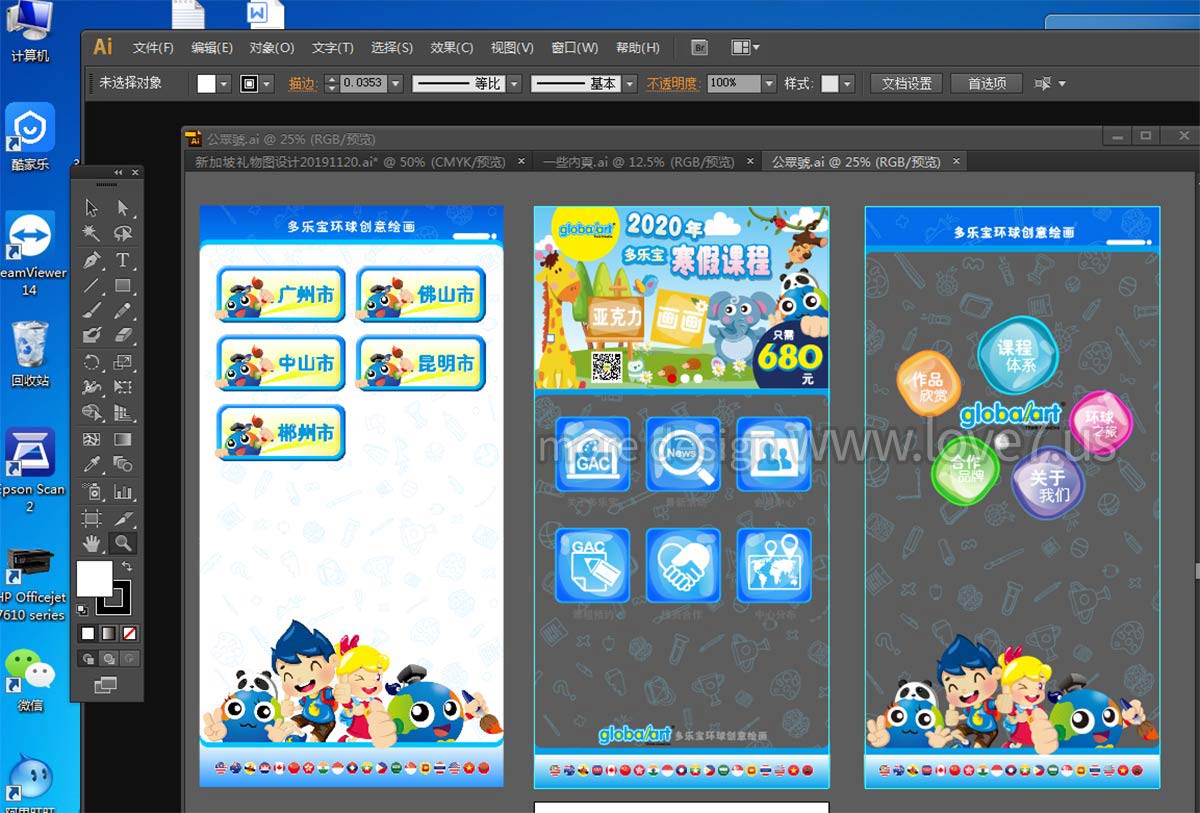This screenshot has height=813, width=1200.
Task: Open Adobe Bridge from the menu bar
Action: tap(700, 47)
